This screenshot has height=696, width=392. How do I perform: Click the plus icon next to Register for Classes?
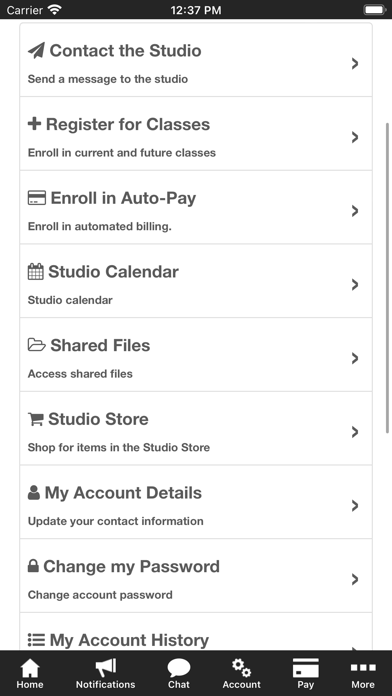(34, 124)
